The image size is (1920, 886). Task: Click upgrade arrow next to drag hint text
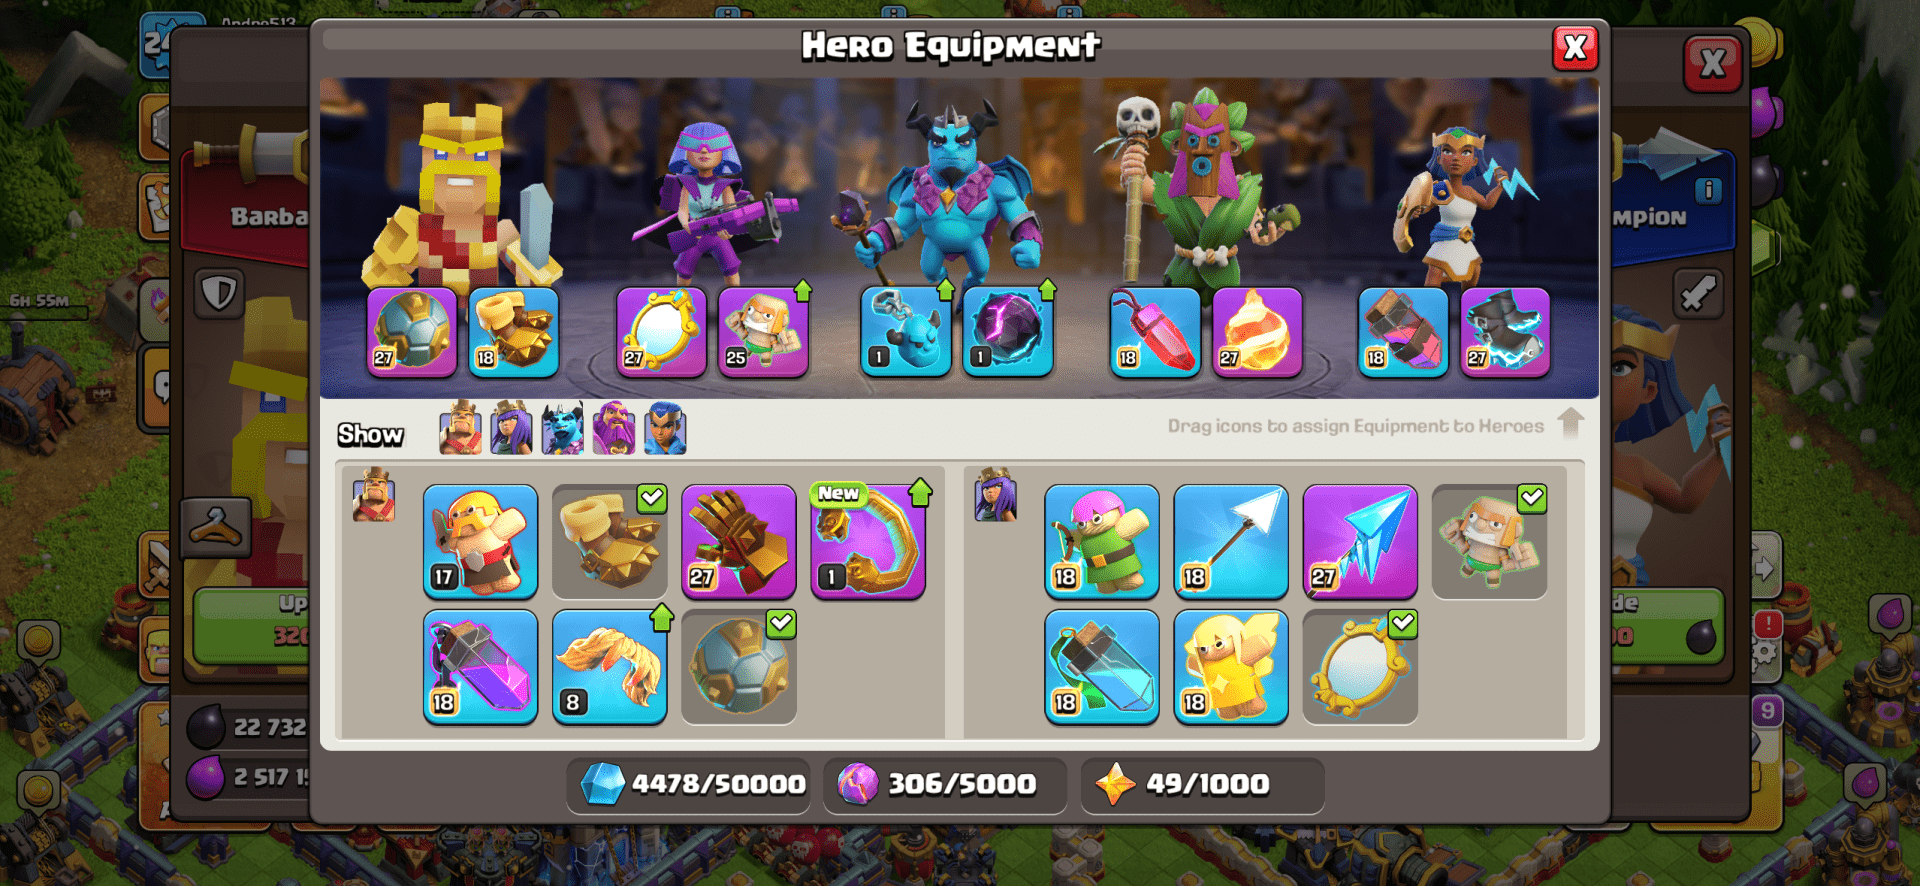point(1571,423)
